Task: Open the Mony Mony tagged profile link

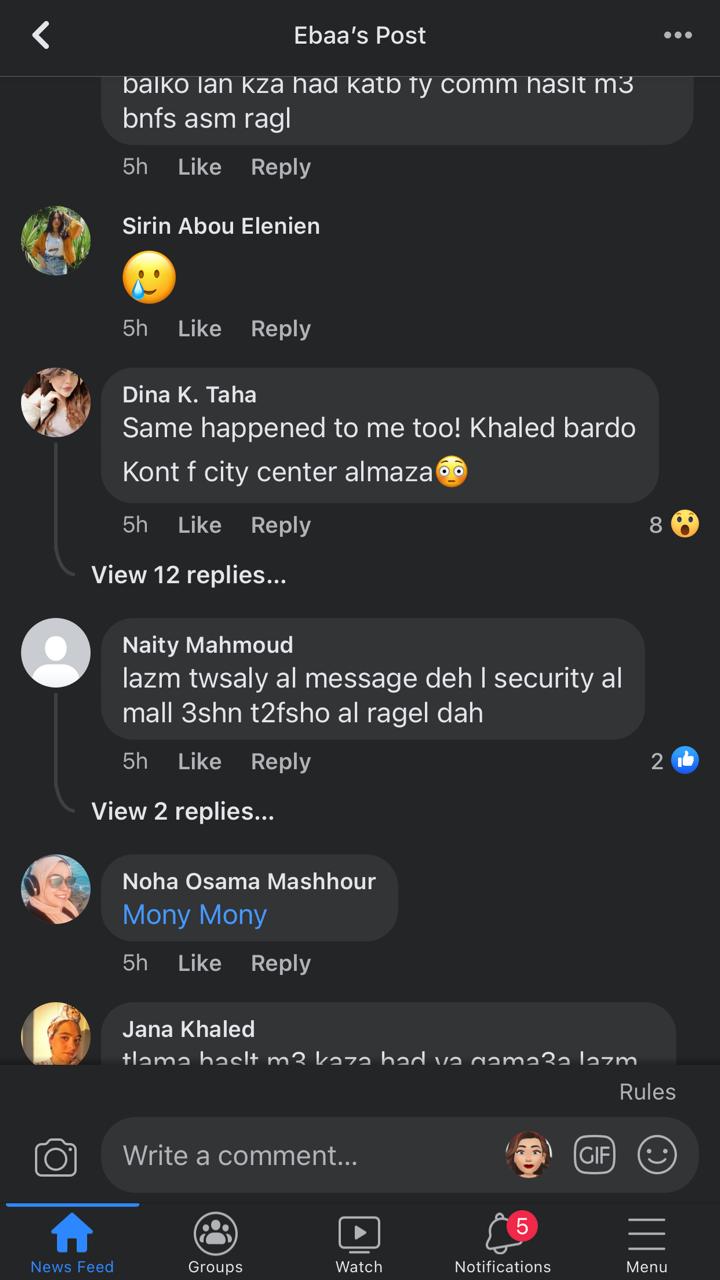Action: (194, 915)
